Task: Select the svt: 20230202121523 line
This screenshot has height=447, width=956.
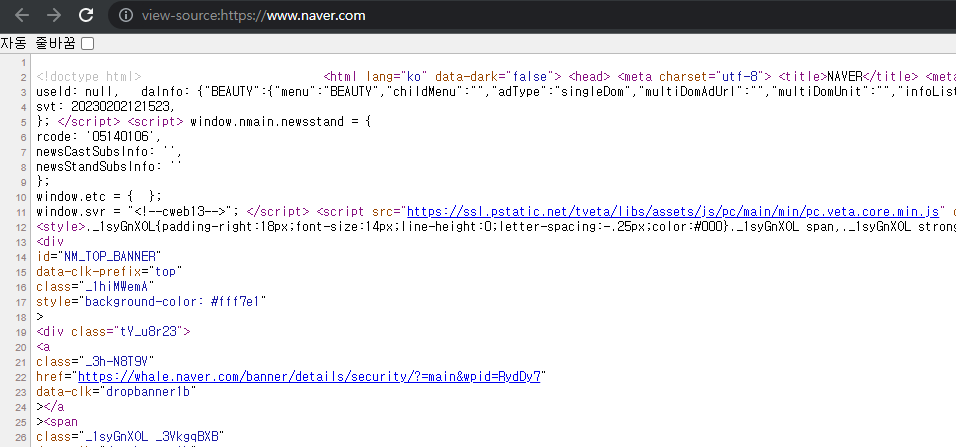Action: 105,107
